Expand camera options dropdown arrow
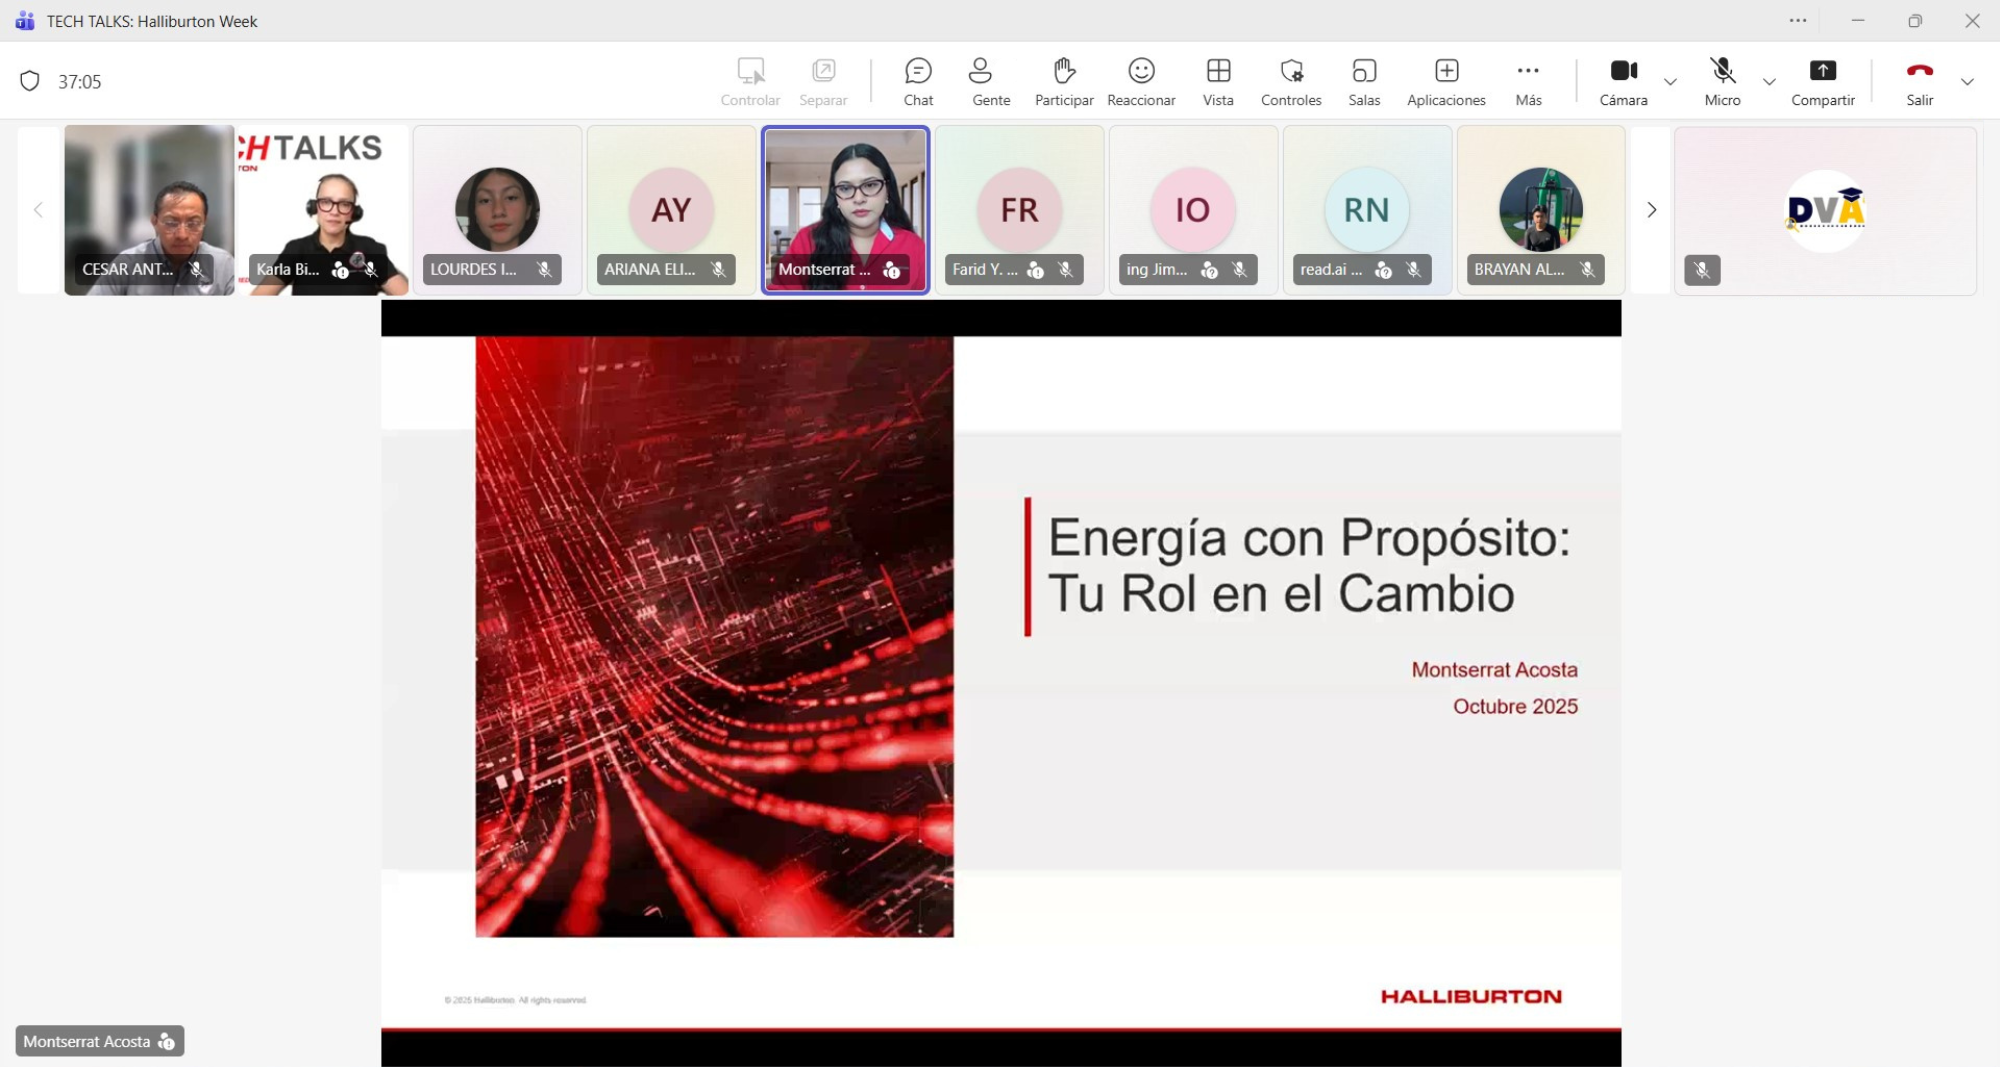 [x=1670, y=82]
